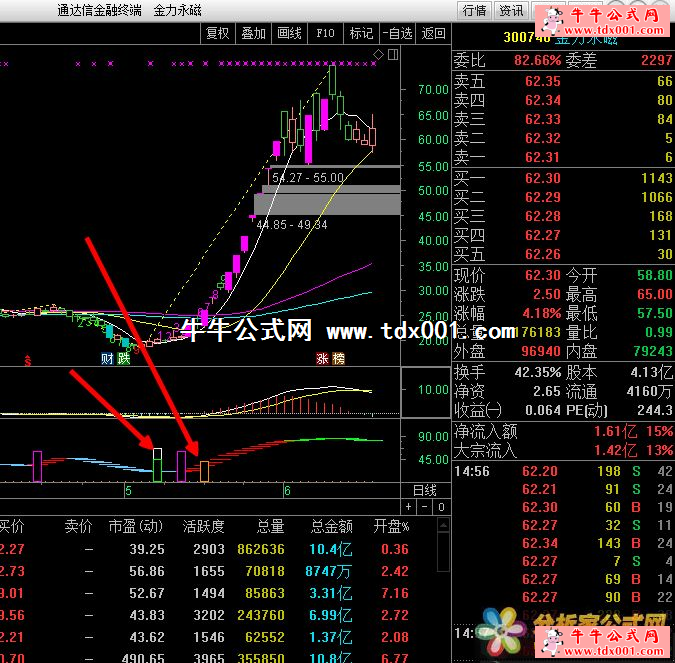This screenshot has width=675, height=663.
Task: Click the 复权 toolbar button
Action: point(217,34)
